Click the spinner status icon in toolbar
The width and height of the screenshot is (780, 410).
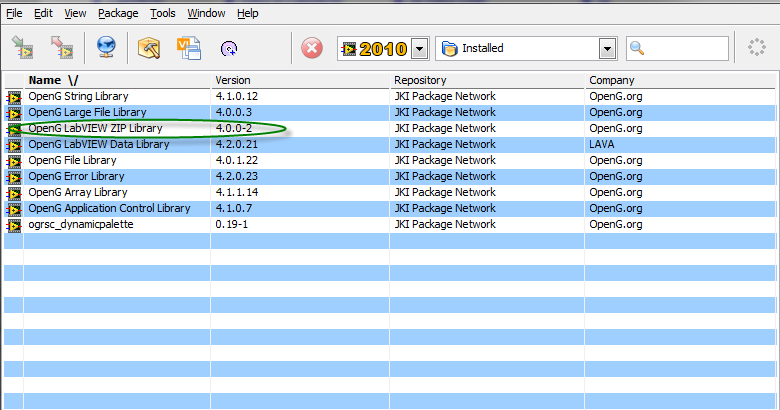(757, 48)
